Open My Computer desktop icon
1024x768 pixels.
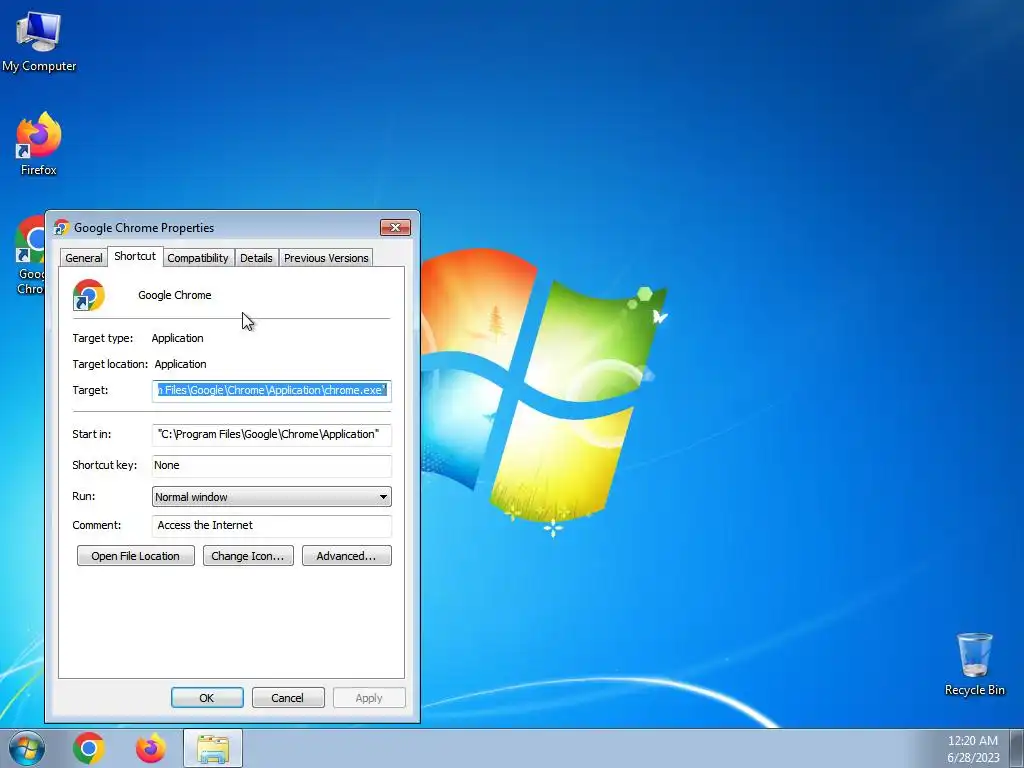pyautogui.click(x=39, y=42)
